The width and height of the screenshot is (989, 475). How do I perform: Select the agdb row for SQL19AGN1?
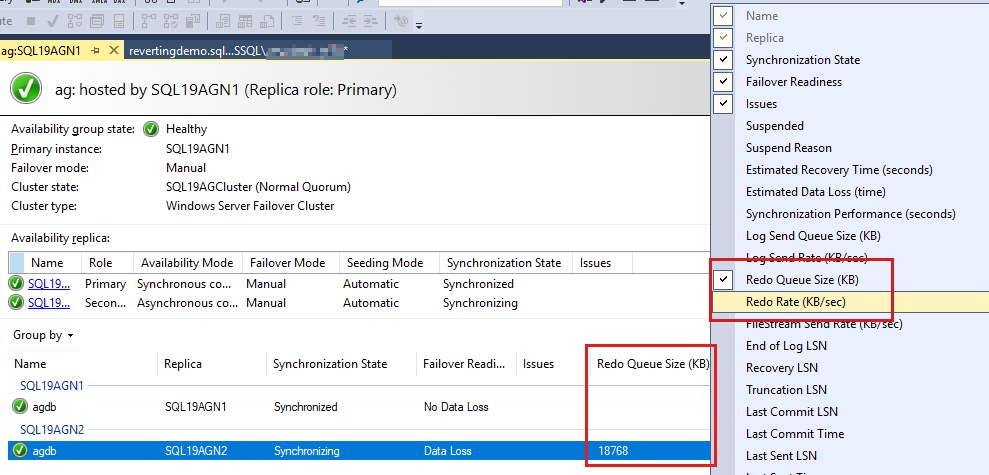(360, 407)
